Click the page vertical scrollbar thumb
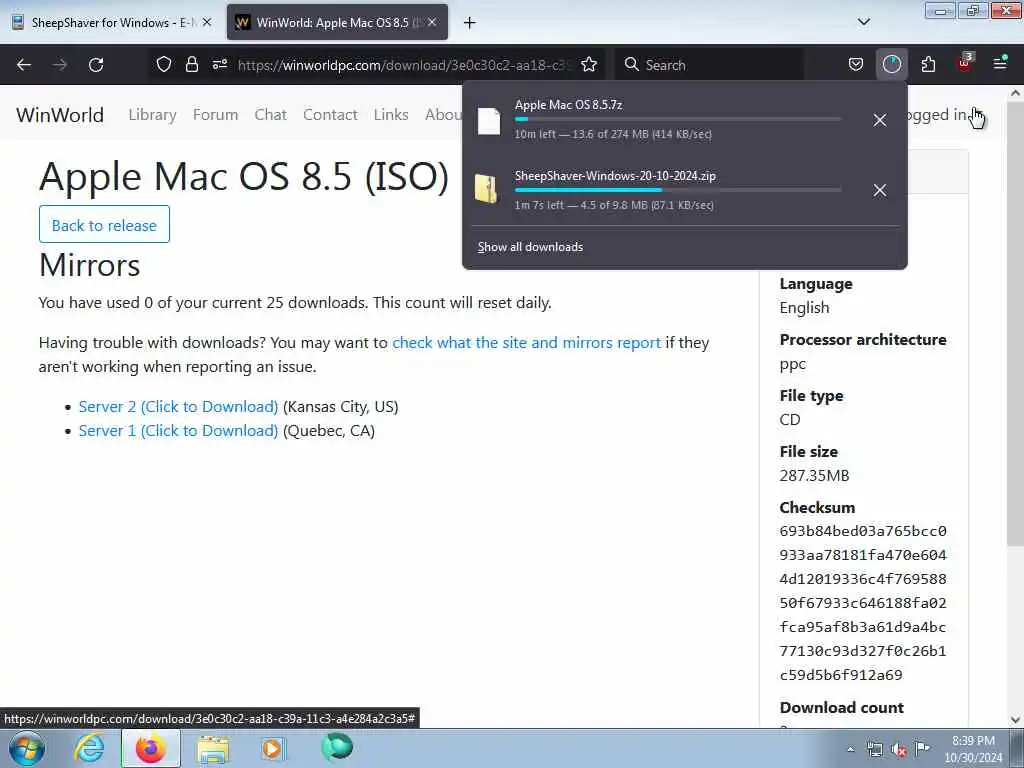This screenshot has width=1024, height=768. 1015,323
